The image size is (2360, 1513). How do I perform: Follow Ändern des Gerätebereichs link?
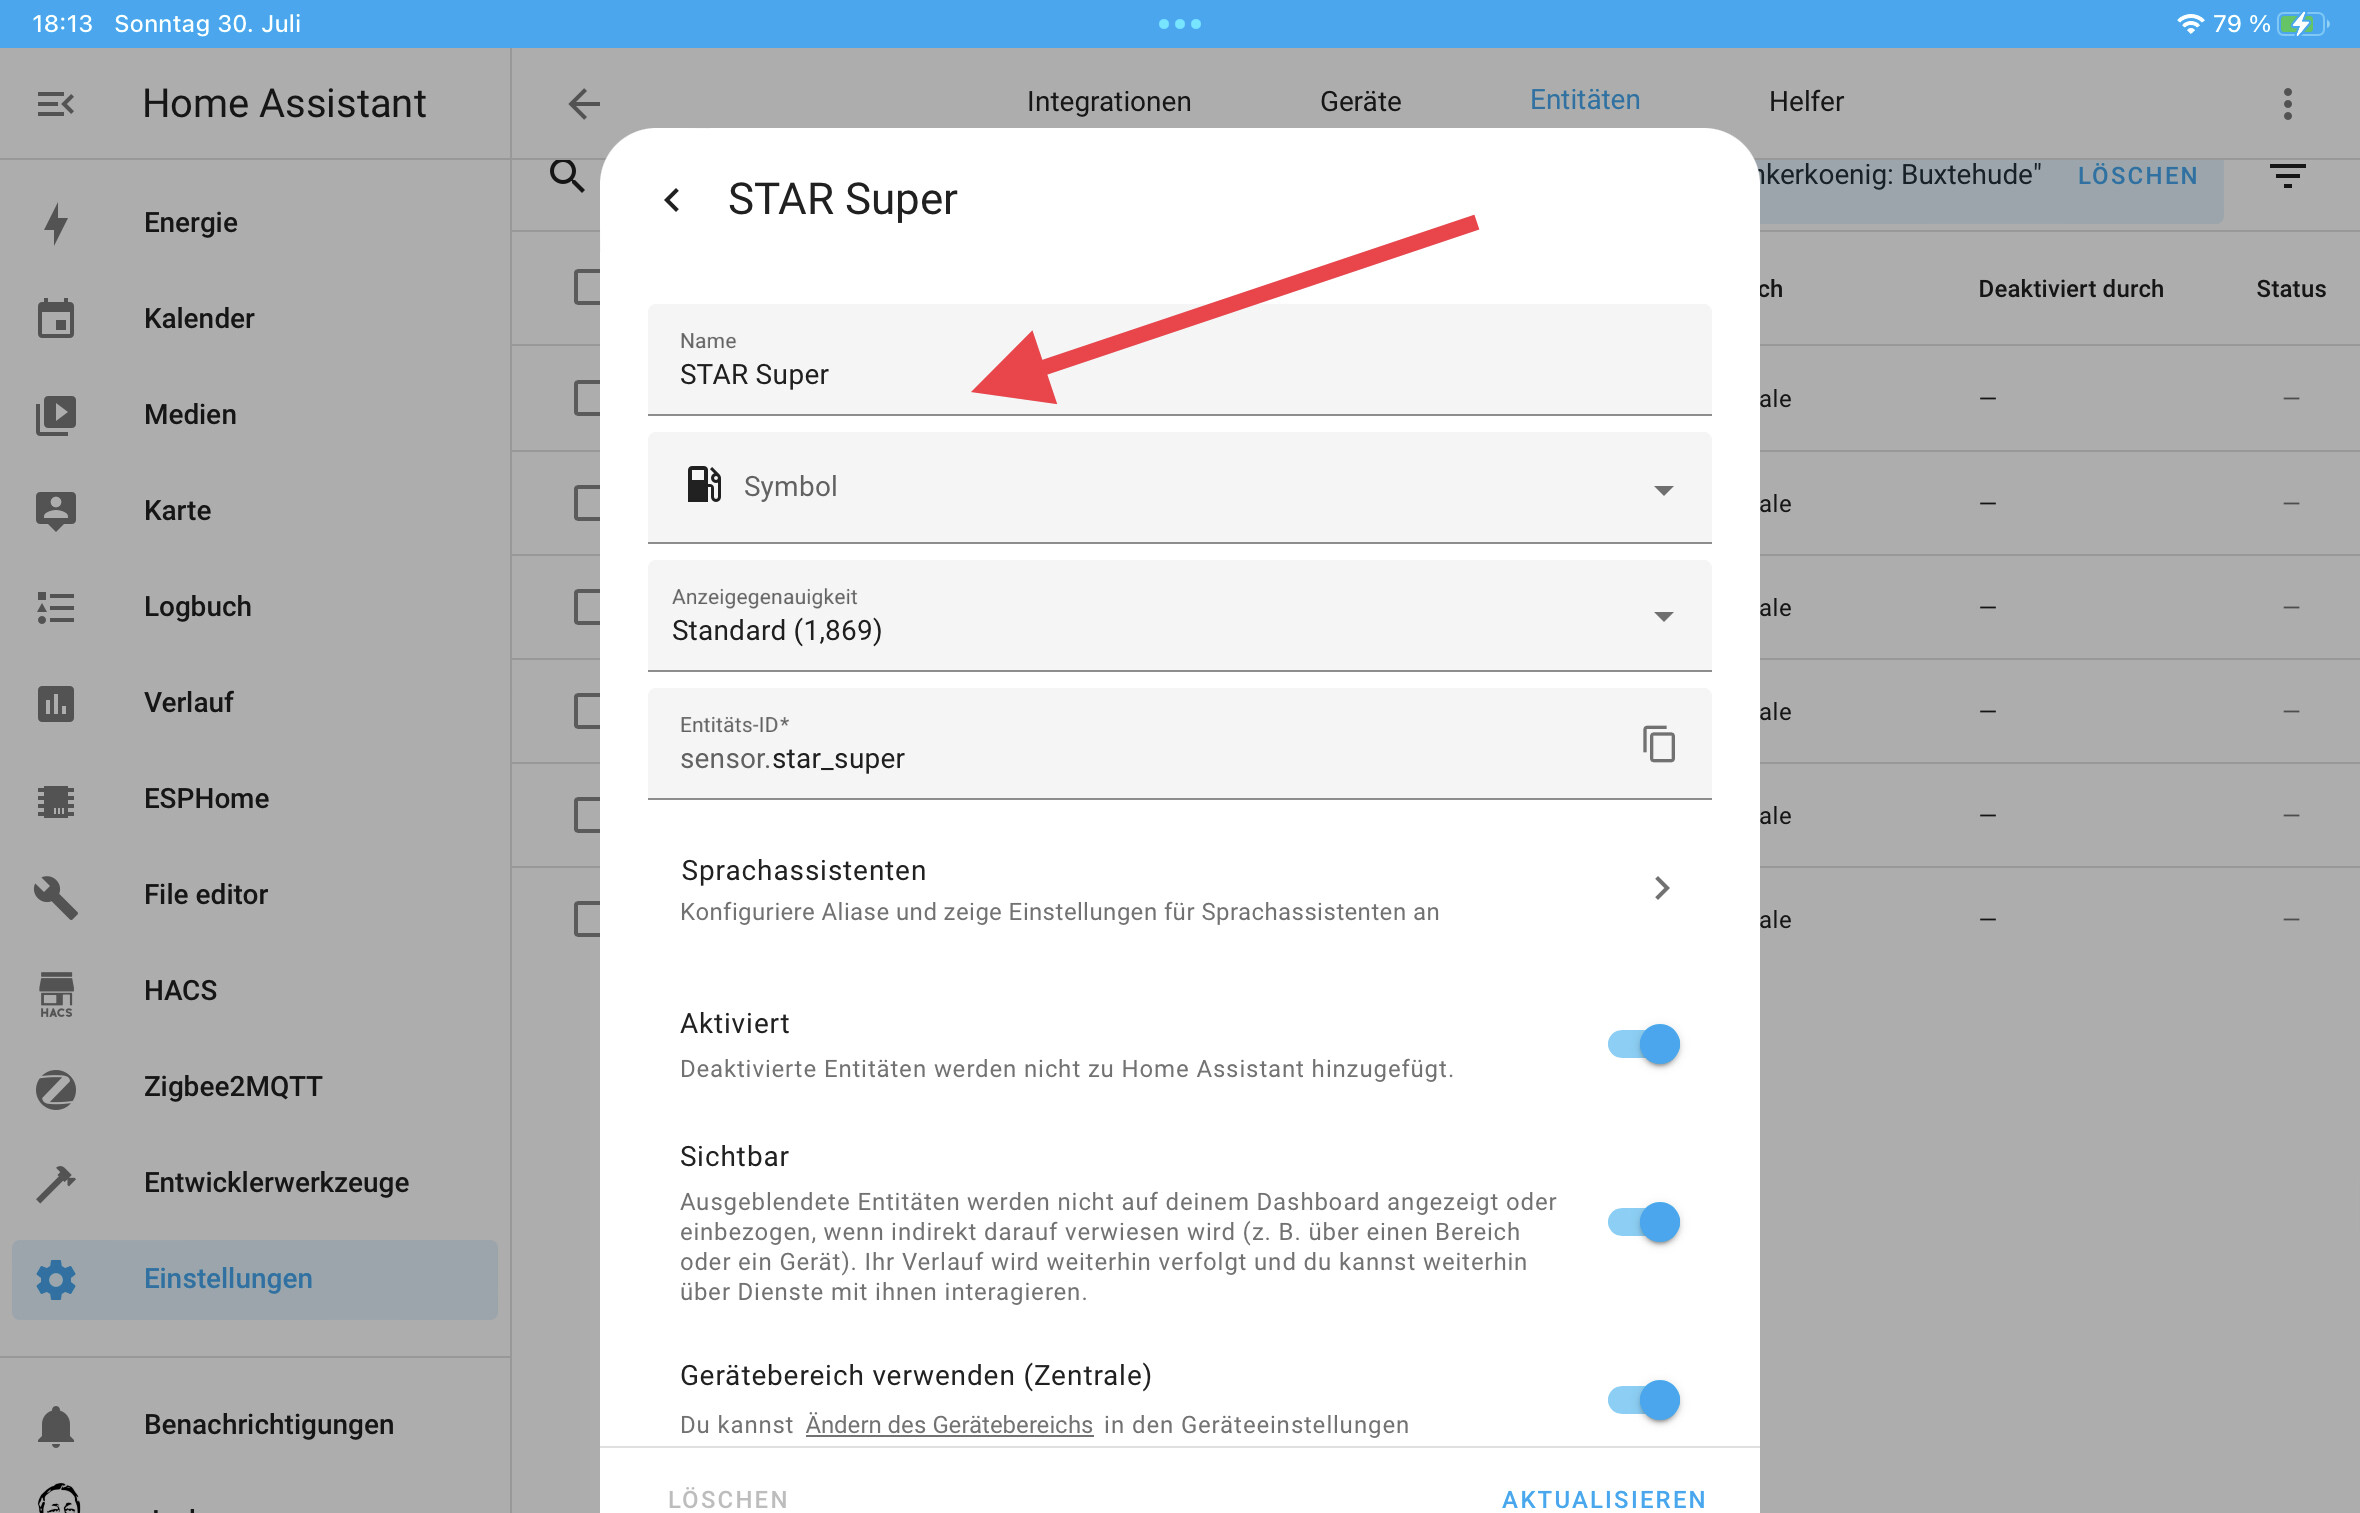pyautogui.click(x=949, y=1425)
